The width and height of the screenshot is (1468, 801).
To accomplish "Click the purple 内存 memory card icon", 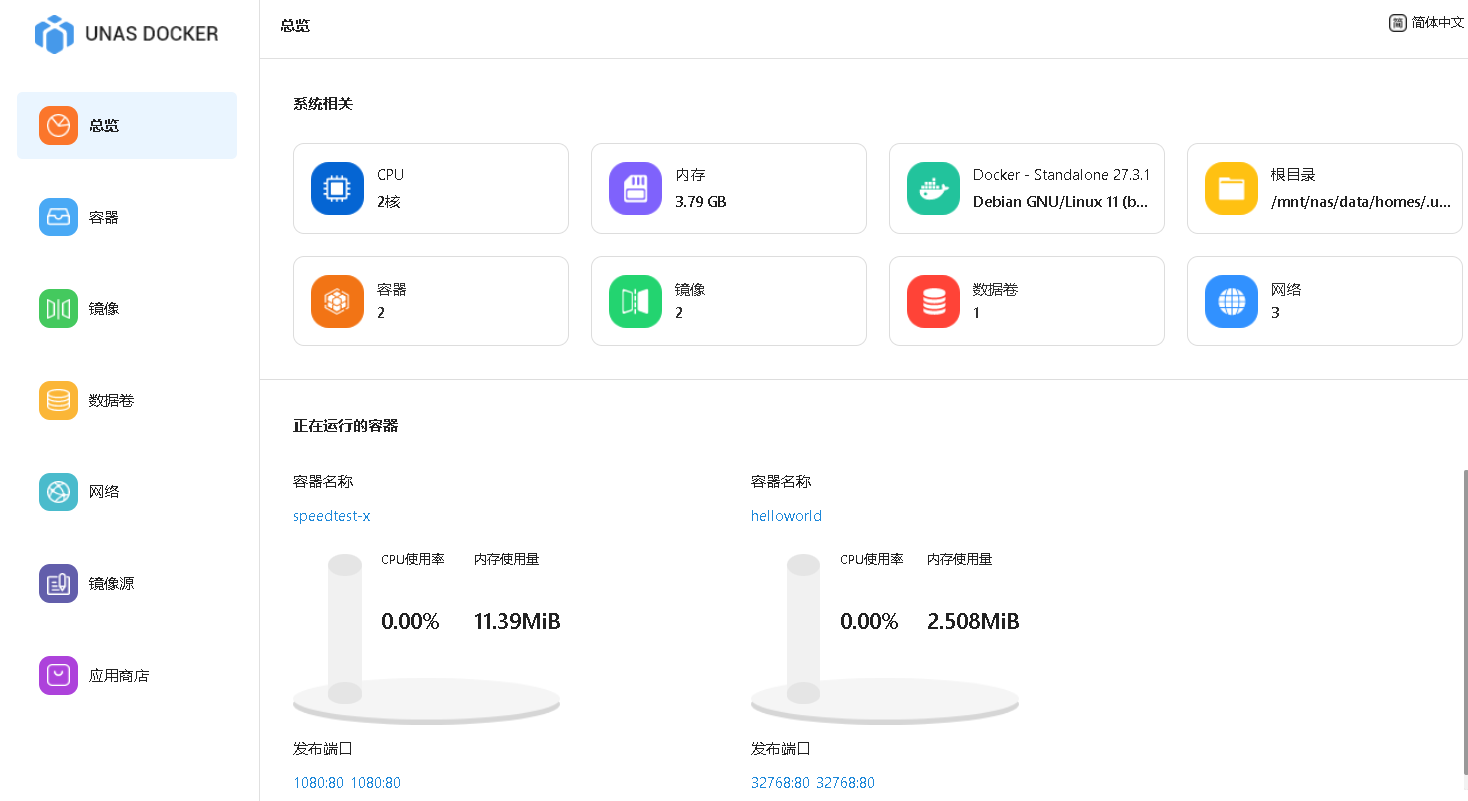I will pos(635,188).
